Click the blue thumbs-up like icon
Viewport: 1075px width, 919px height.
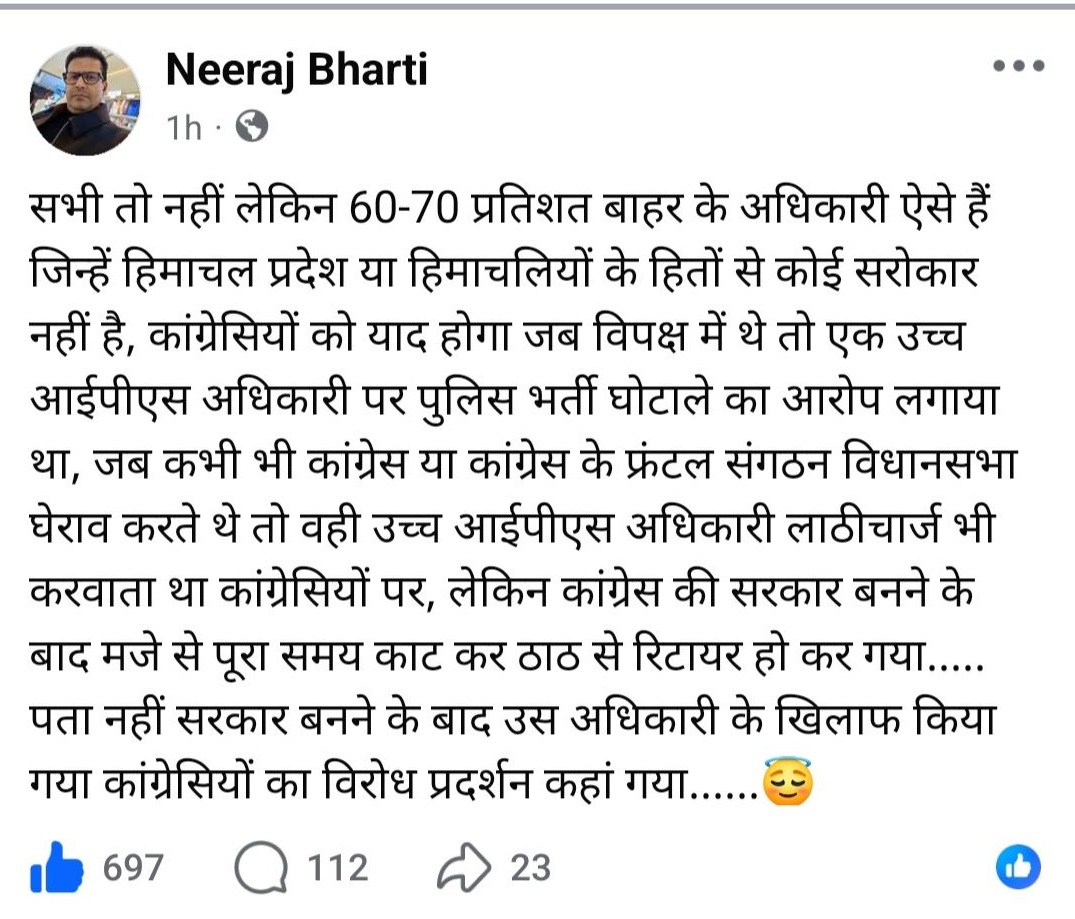point(56,869)
